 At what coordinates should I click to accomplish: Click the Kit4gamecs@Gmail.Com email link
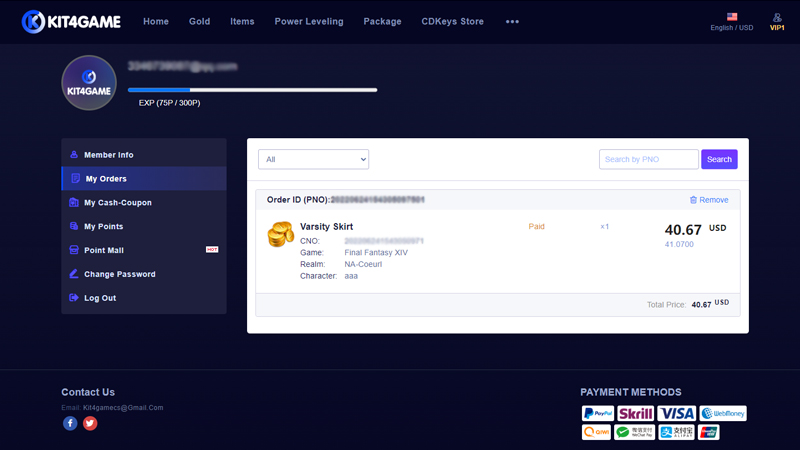coord(123,408)
